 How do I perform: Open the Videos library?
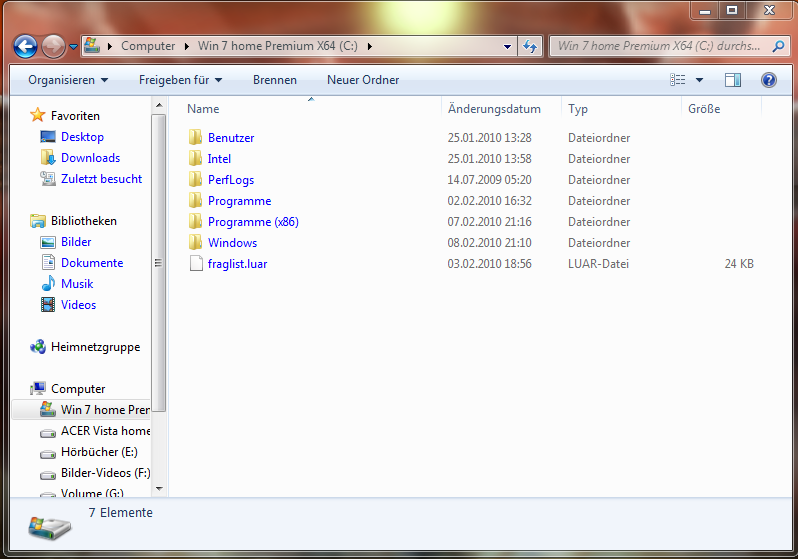(78, 304)
